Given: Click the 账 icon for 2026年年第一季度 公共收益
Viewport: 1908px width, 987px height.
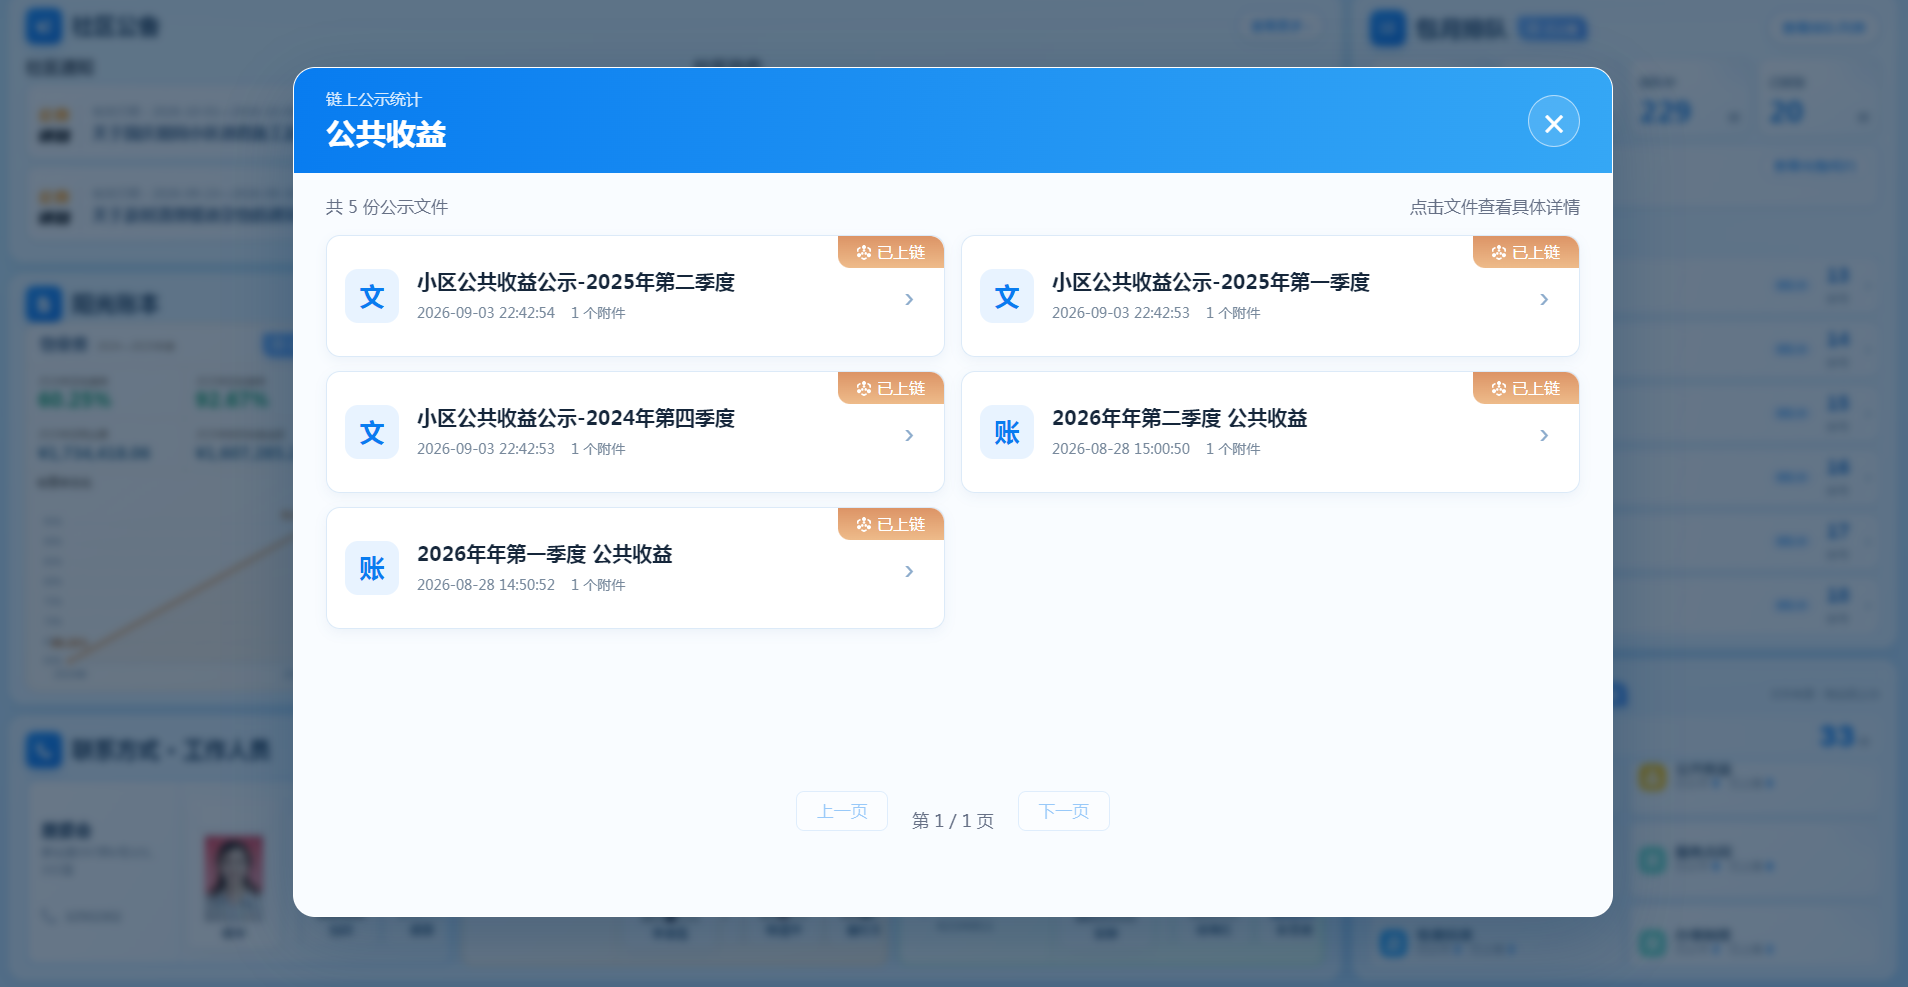Looking at the screenshot, I should click(372, 568).
